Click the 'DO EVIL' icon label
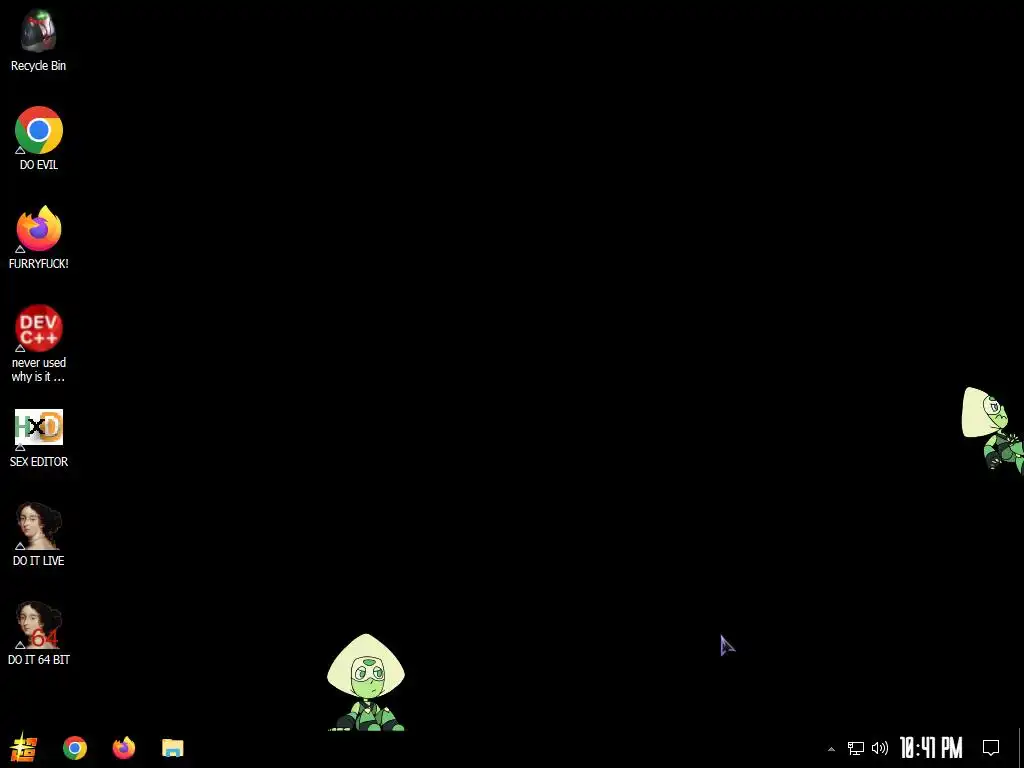 click(39, 165)
